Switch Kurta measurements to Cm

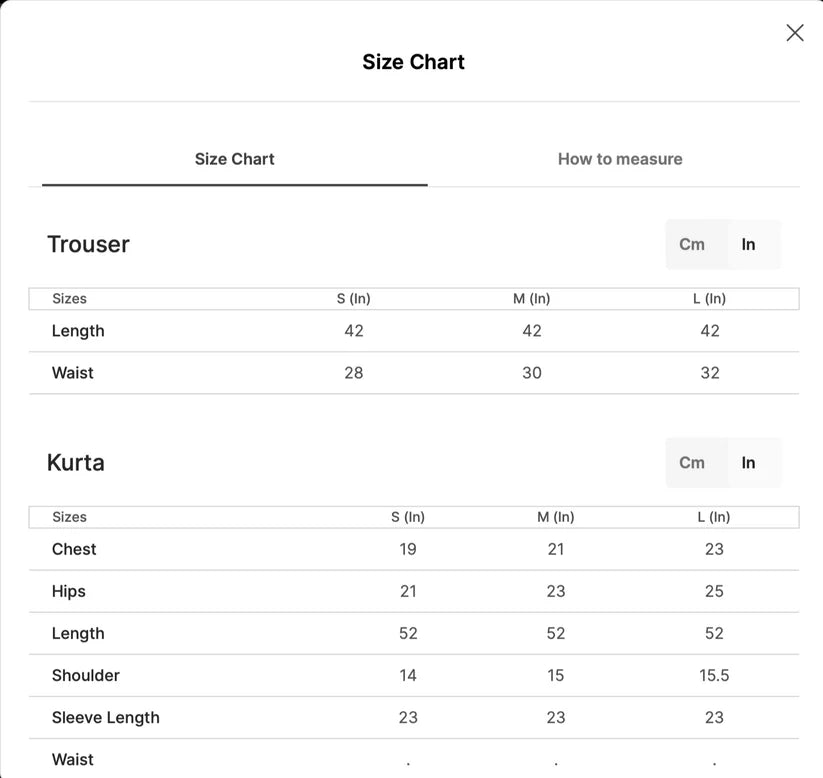tap(692, 462)
